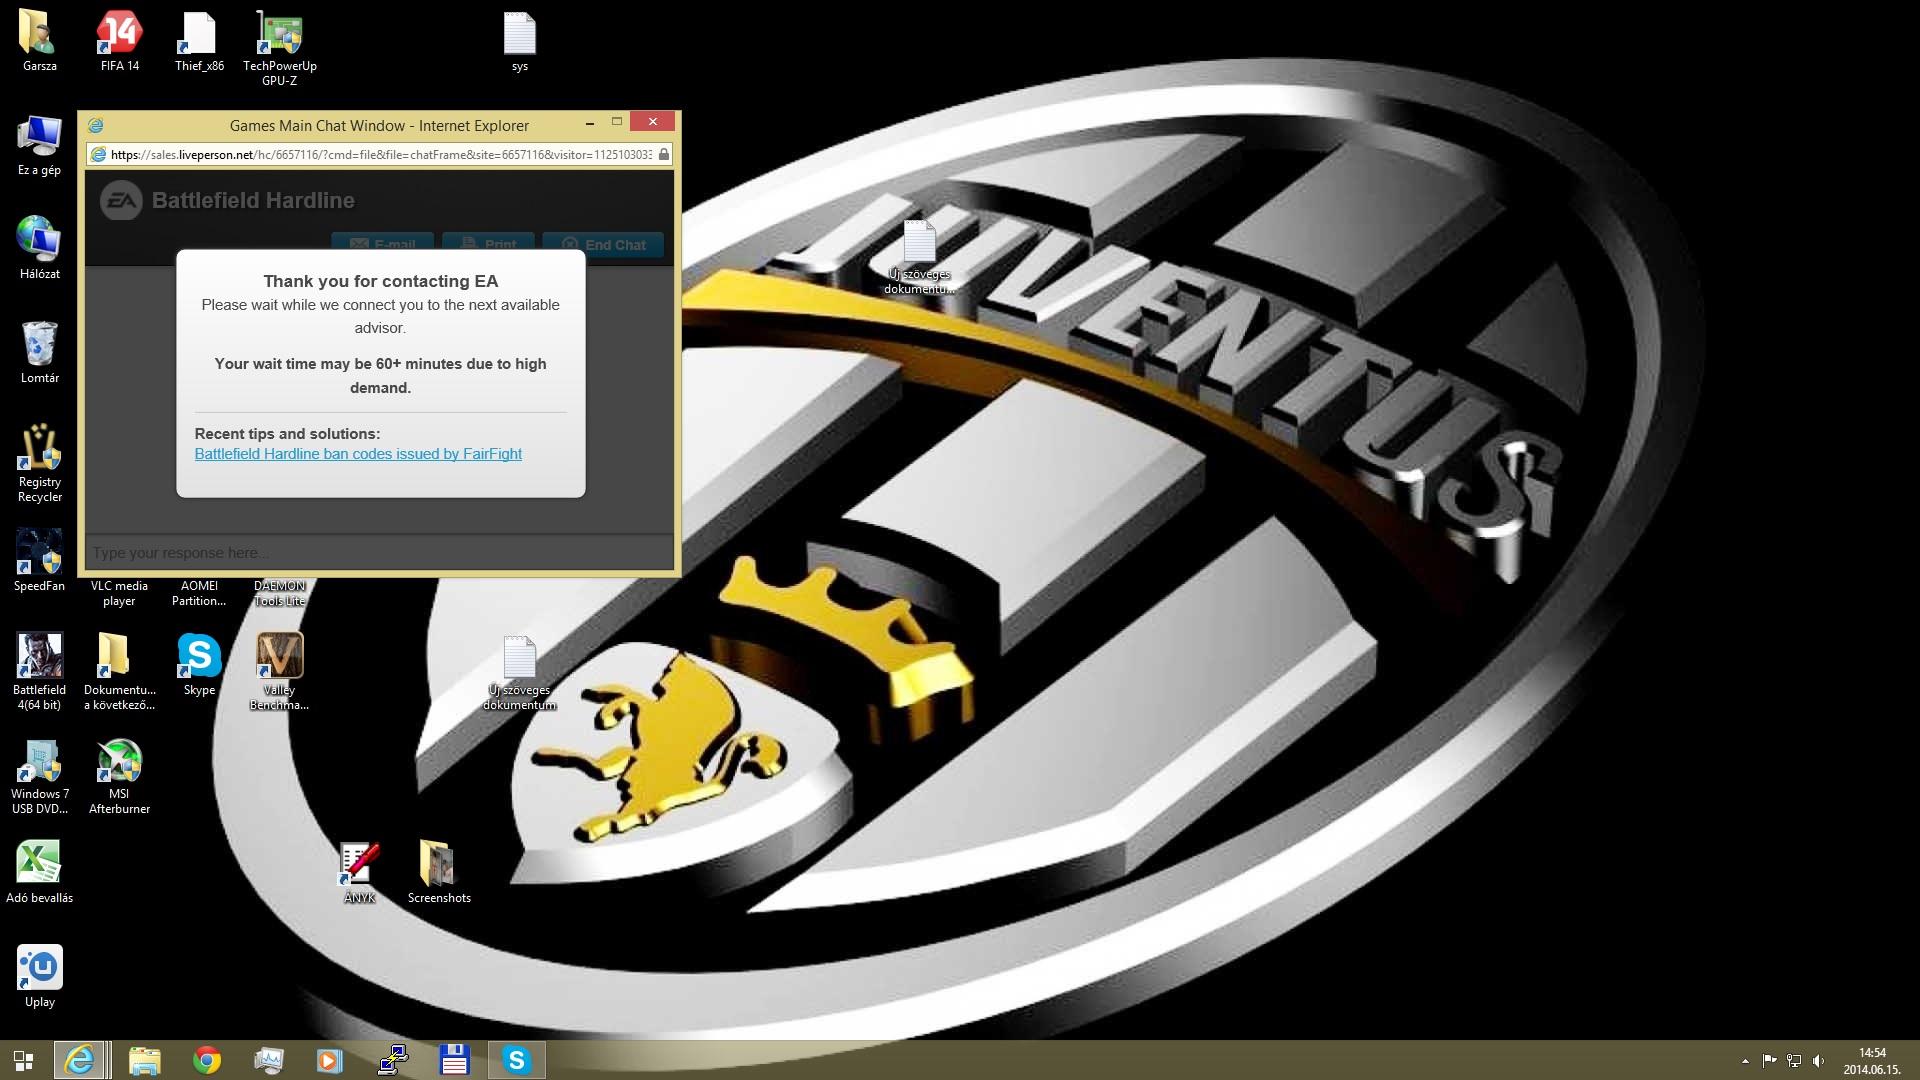This screenshot has width=1920, height=1080.
Task: Select the sys file on the desktop
Action: (519, 40)
